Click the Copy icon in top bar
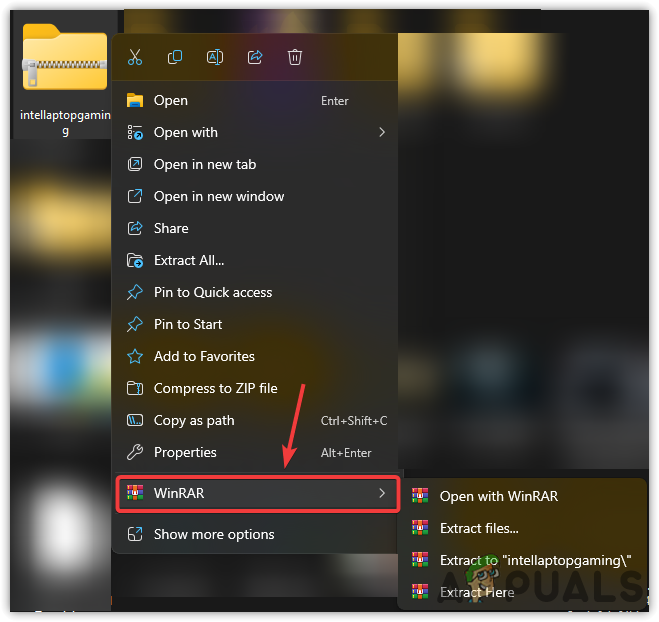Screen dimensions: 659x622 pyautogui.click(x=175, y=57)
